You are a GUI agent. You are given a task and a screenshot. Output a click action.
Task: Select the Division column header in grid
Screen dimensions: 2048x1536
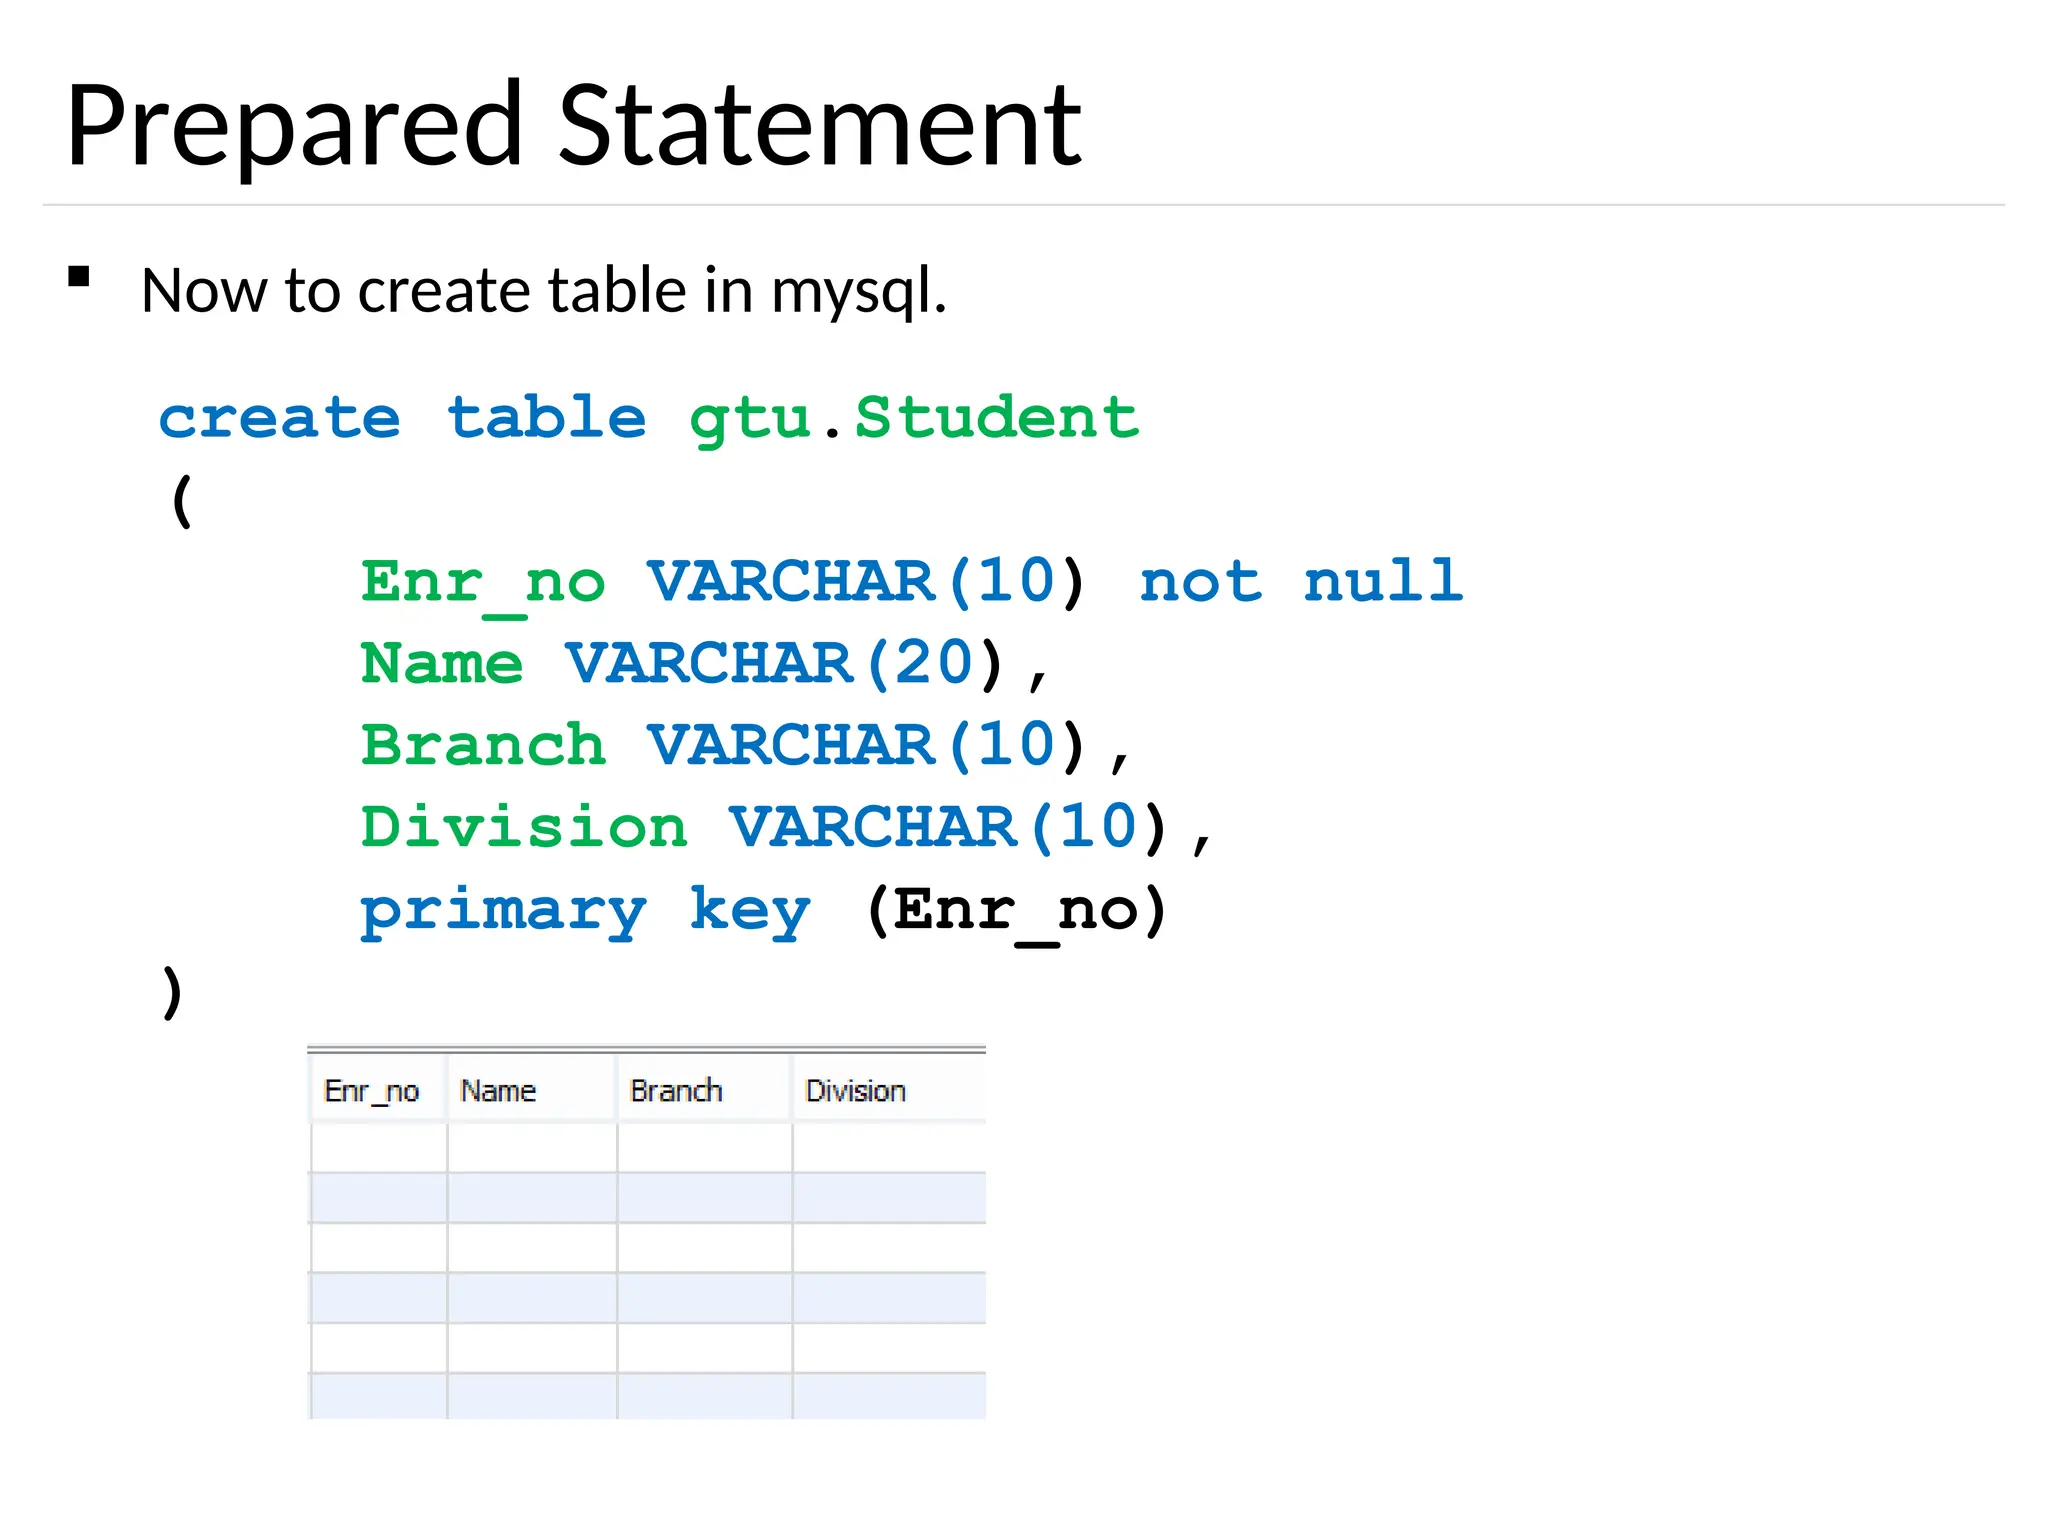pyautogui.click(x=856, y=1091)
